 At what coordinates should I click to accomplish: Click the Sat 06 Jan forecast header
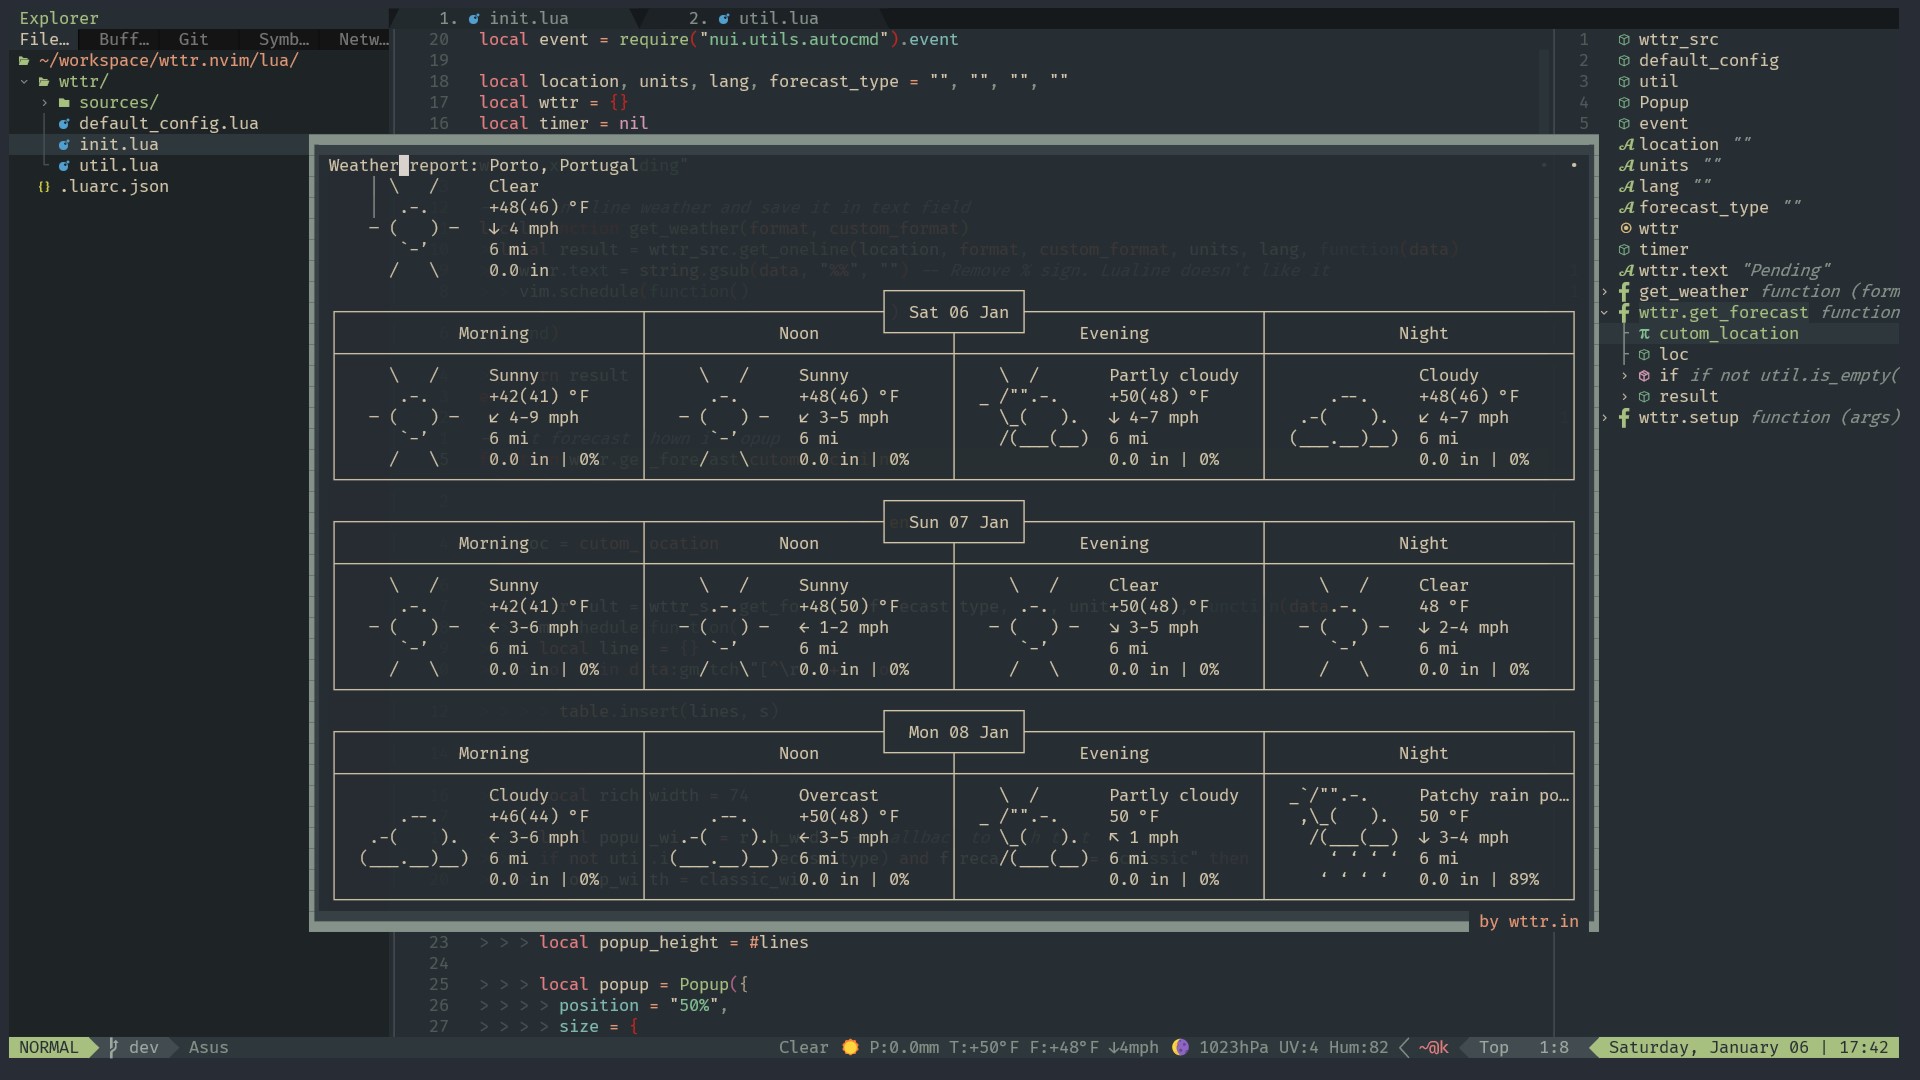[x=957, y=313]
